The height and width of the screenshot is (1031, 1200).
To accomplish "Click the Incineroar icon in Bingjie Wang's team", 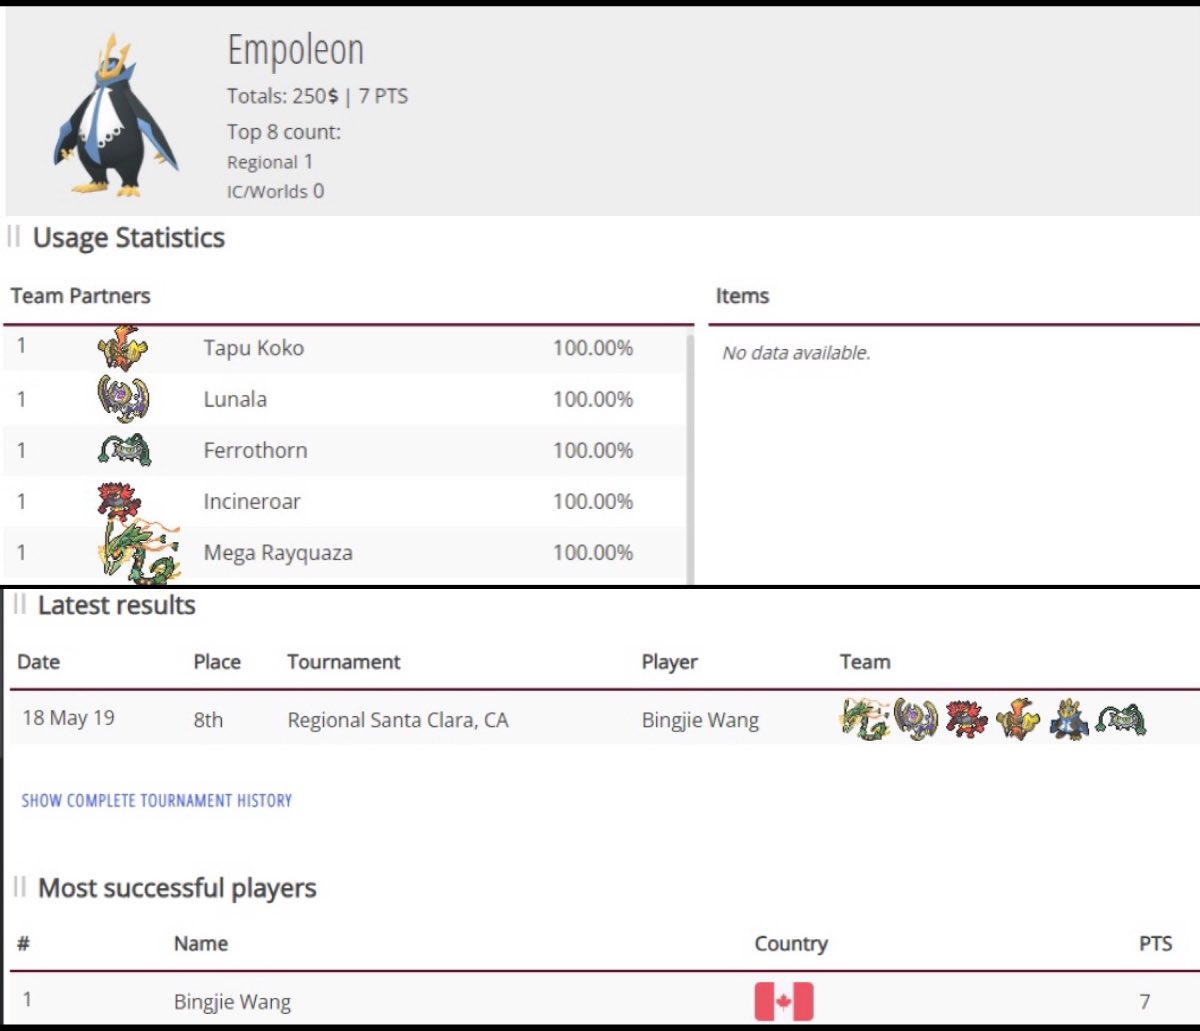I will pyautogui.click(x=965, y=718).
